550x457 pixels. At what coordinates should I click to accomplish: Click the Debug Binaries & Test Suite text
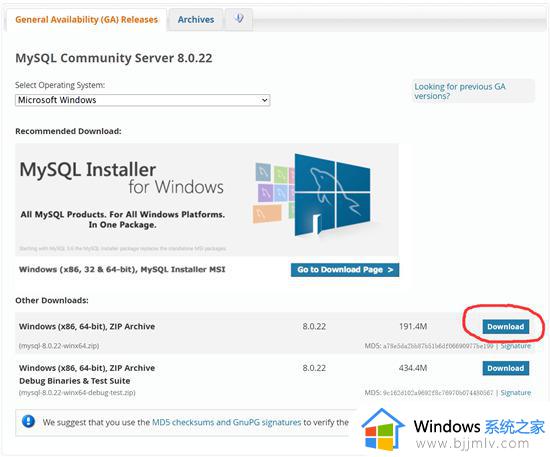75,381
